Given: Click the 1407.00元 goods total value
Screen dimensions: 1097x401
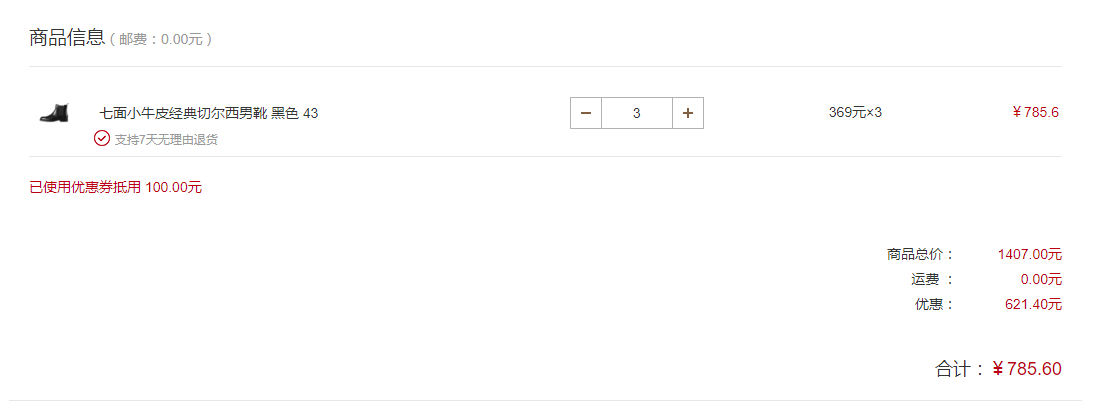Looking at the screenshot, I should [x=1030, y=254].
